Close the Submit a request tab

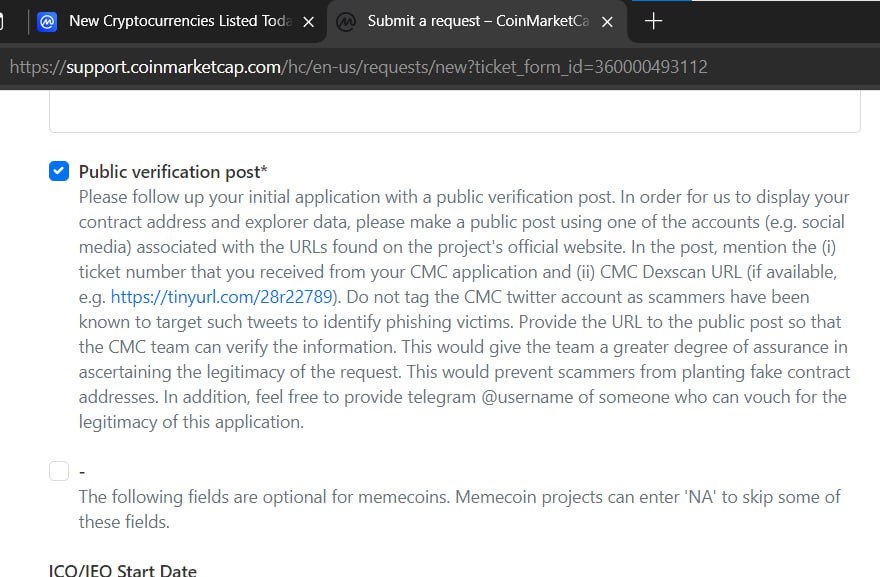(607, 22)
